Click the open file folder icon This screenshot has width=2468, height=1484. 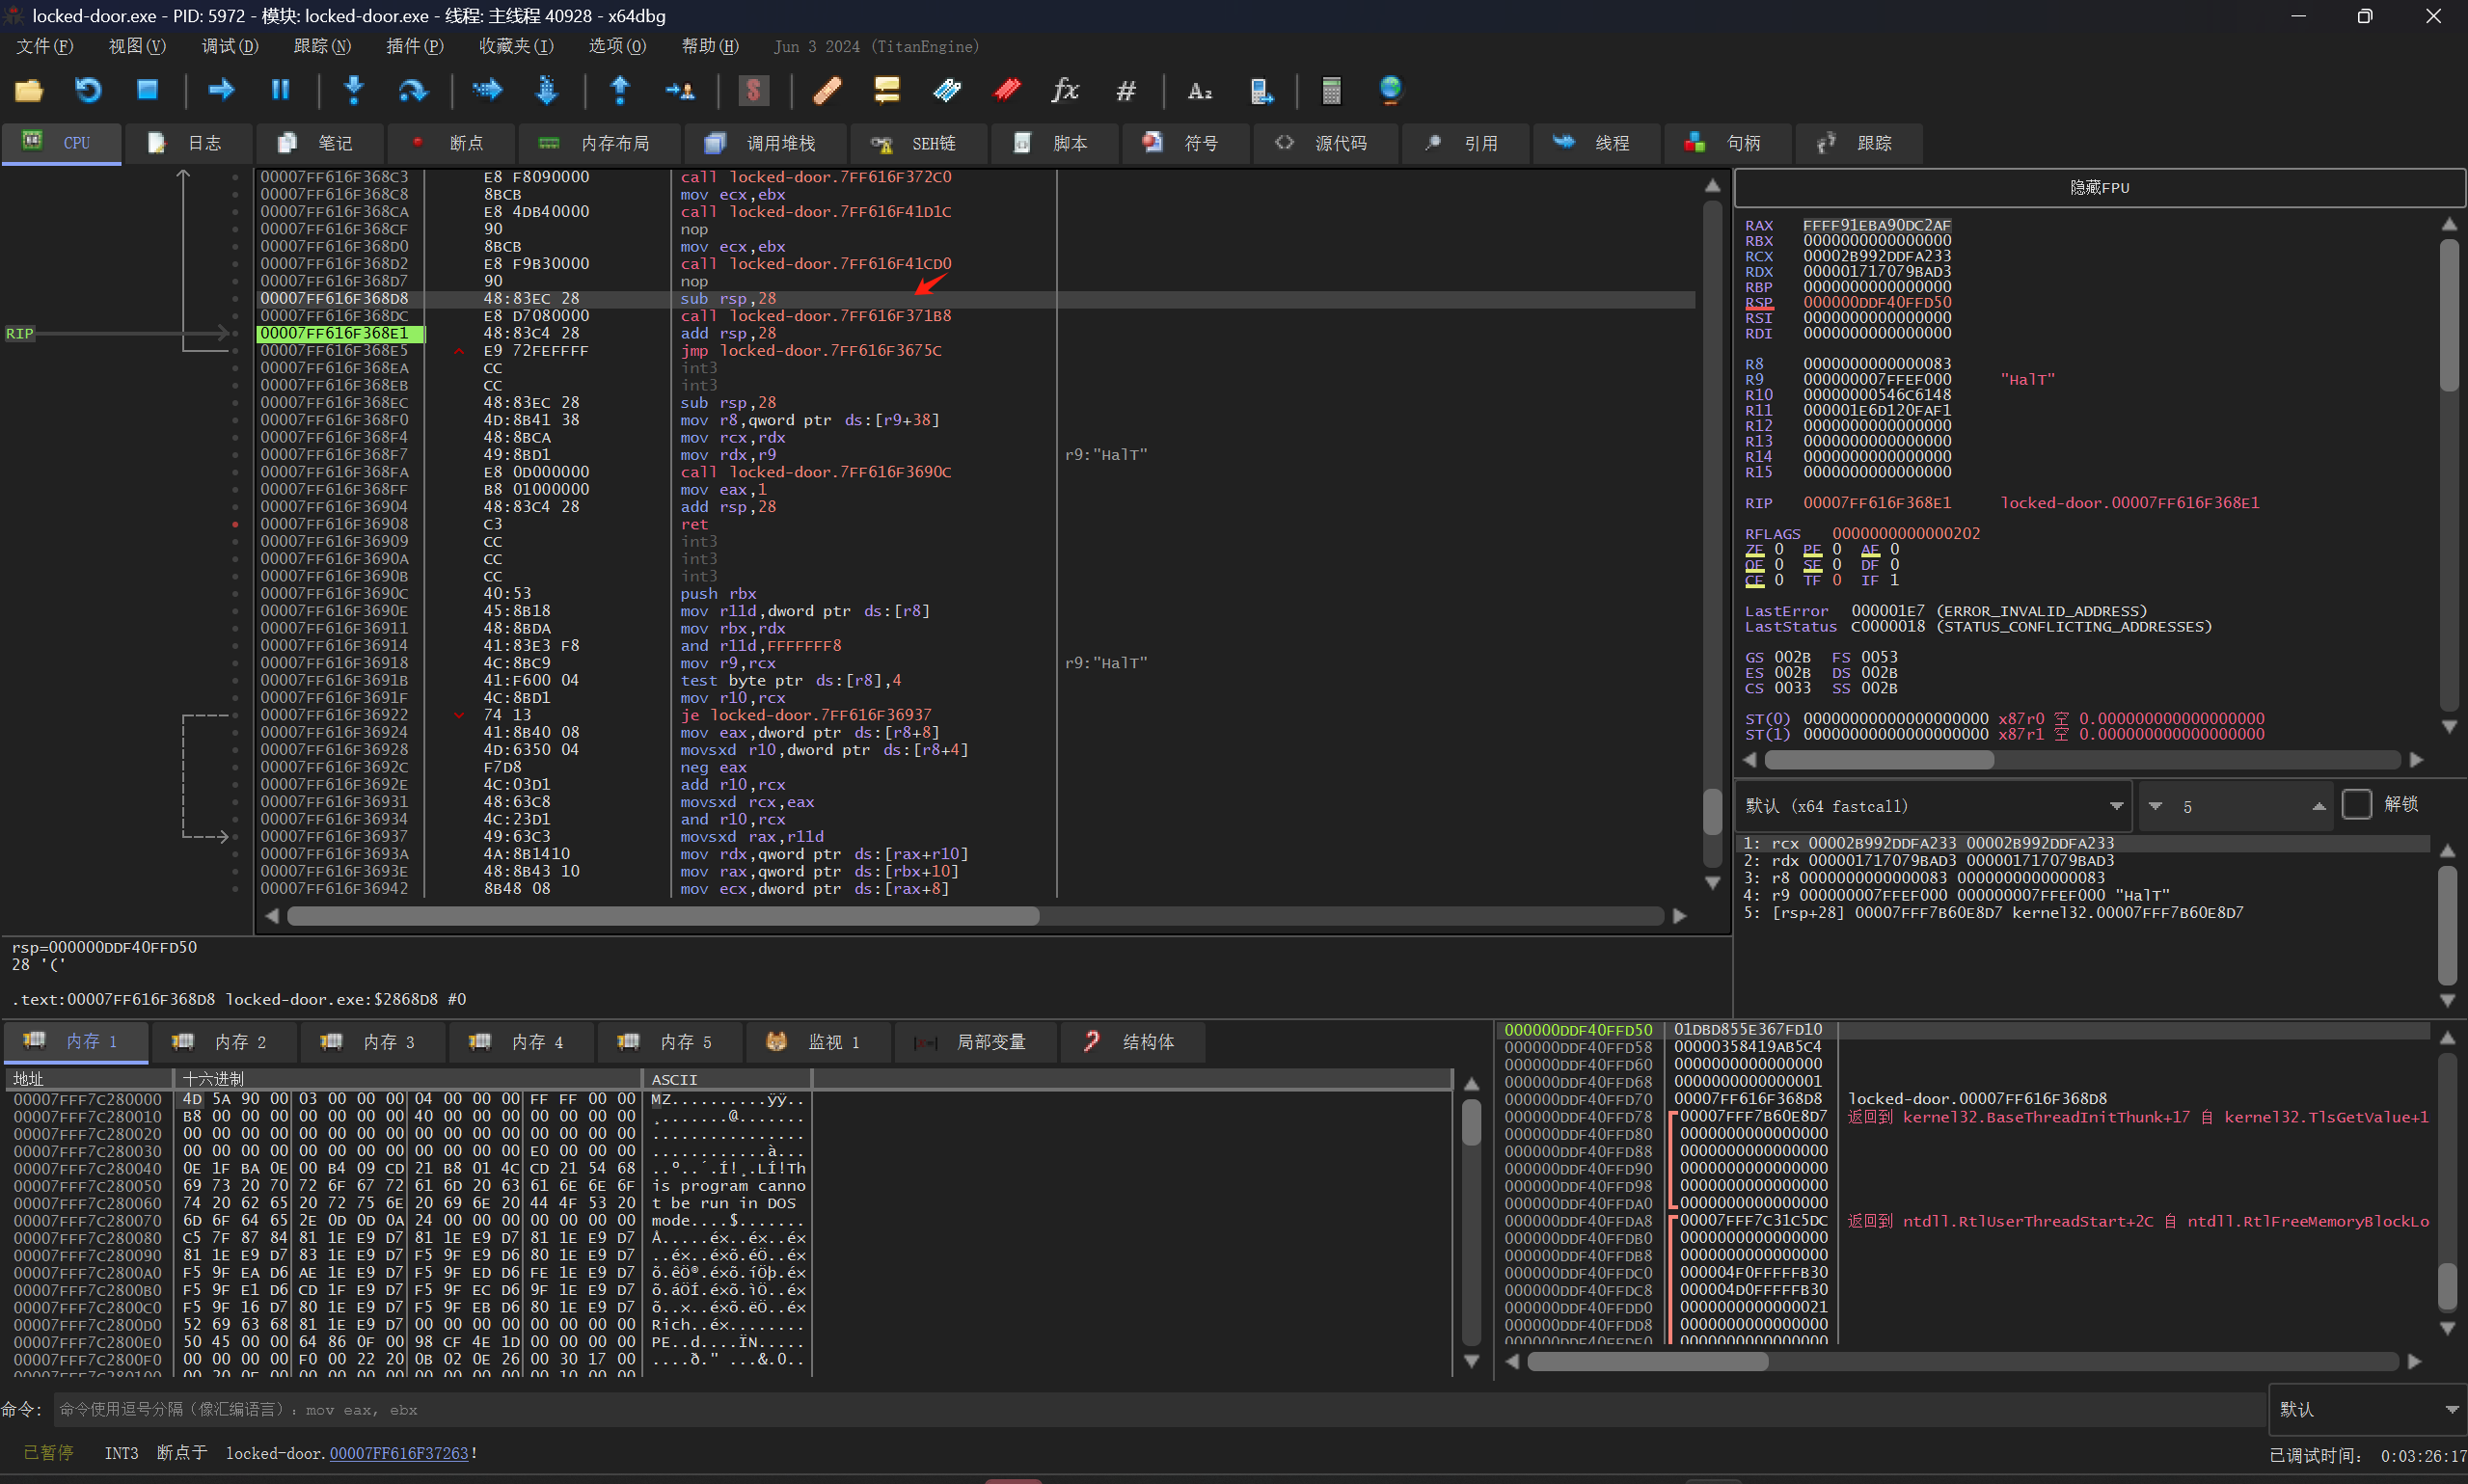29,91
